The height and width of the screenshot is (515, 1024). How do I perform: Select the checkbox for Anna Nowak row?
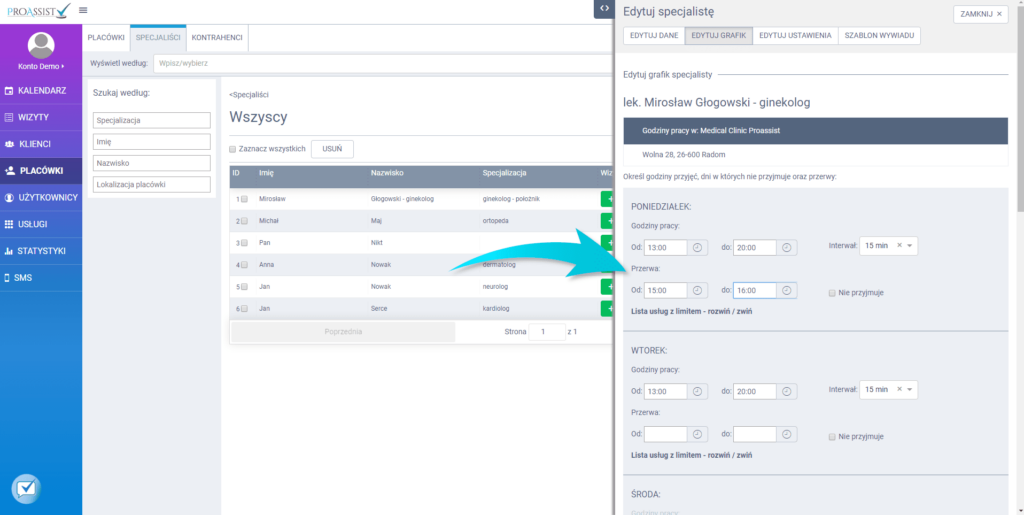coord(243,265)
